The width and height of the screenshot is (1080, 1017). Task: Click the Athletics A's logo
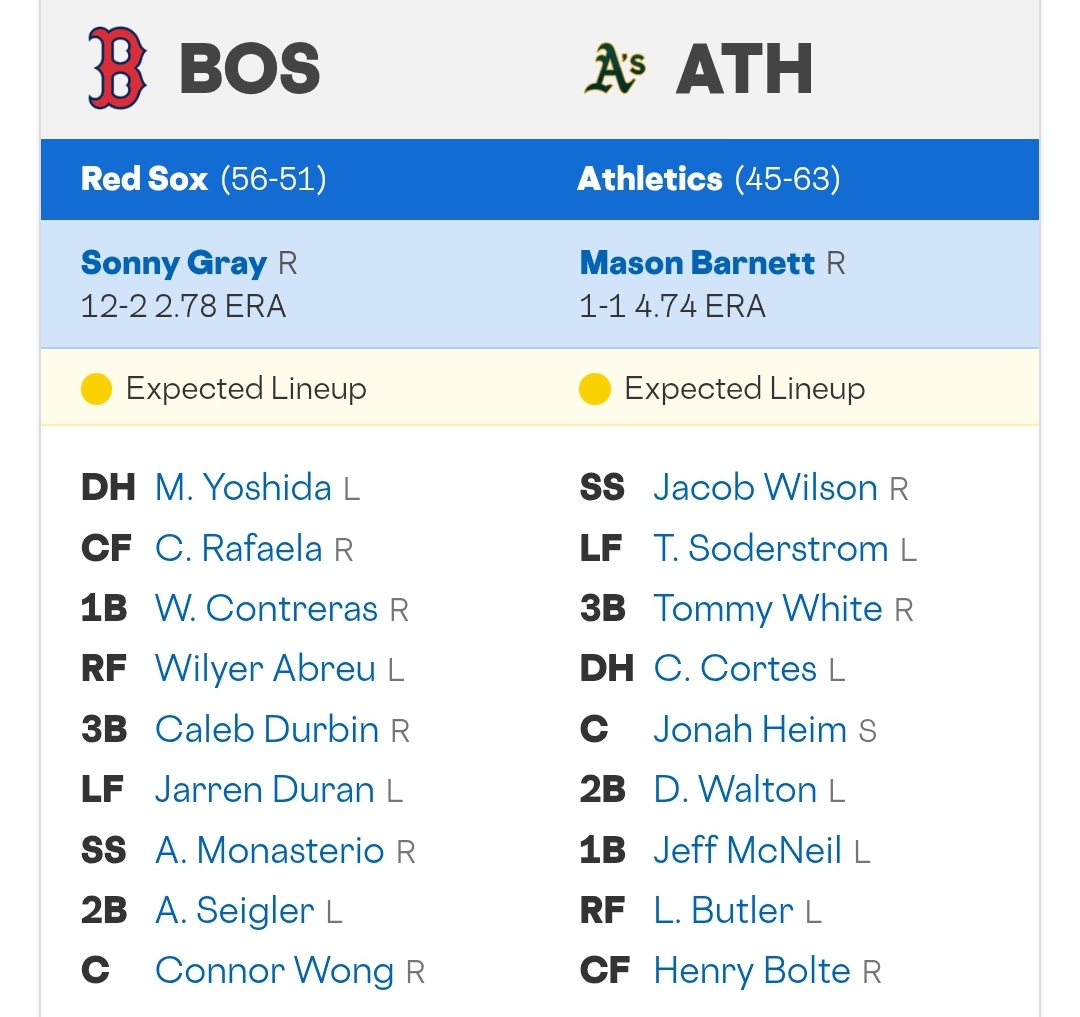[614, 68]
